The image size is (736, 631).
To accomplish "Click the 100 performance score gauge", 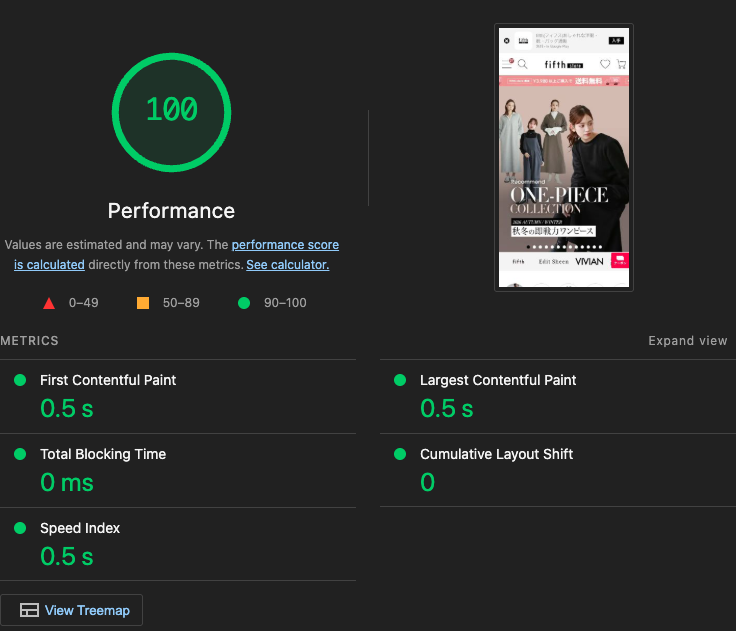I will 171,112.
